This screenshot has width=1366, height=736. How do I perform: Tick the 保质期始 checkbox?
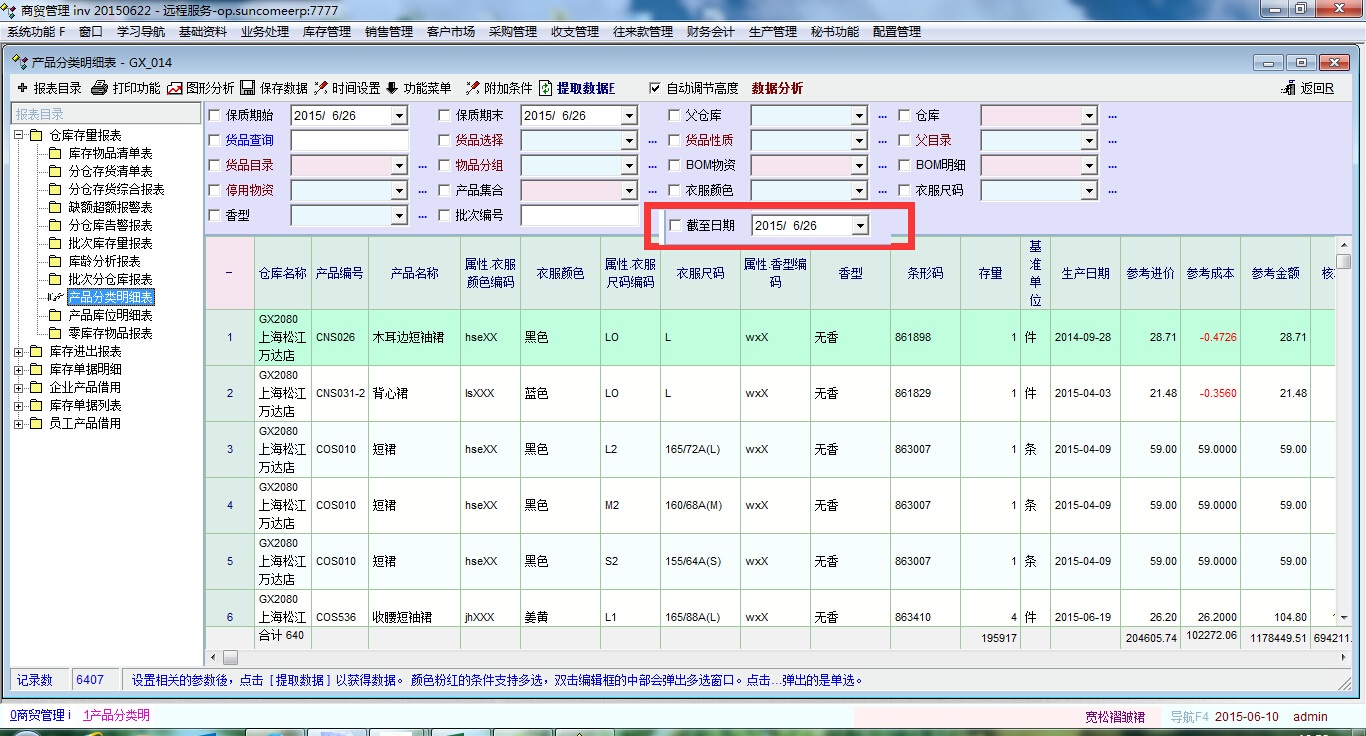click(x=215, y=116)
